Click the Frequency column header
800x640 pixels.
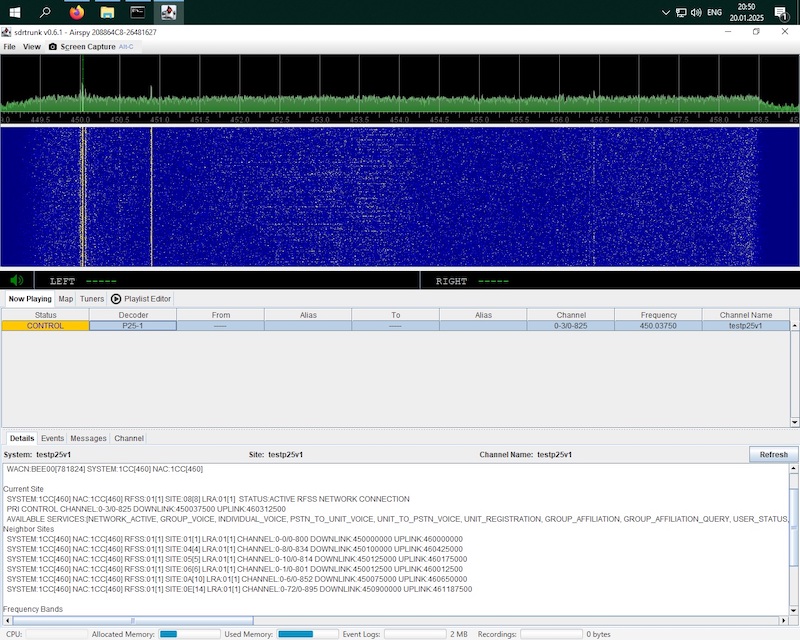coord(659,315)
